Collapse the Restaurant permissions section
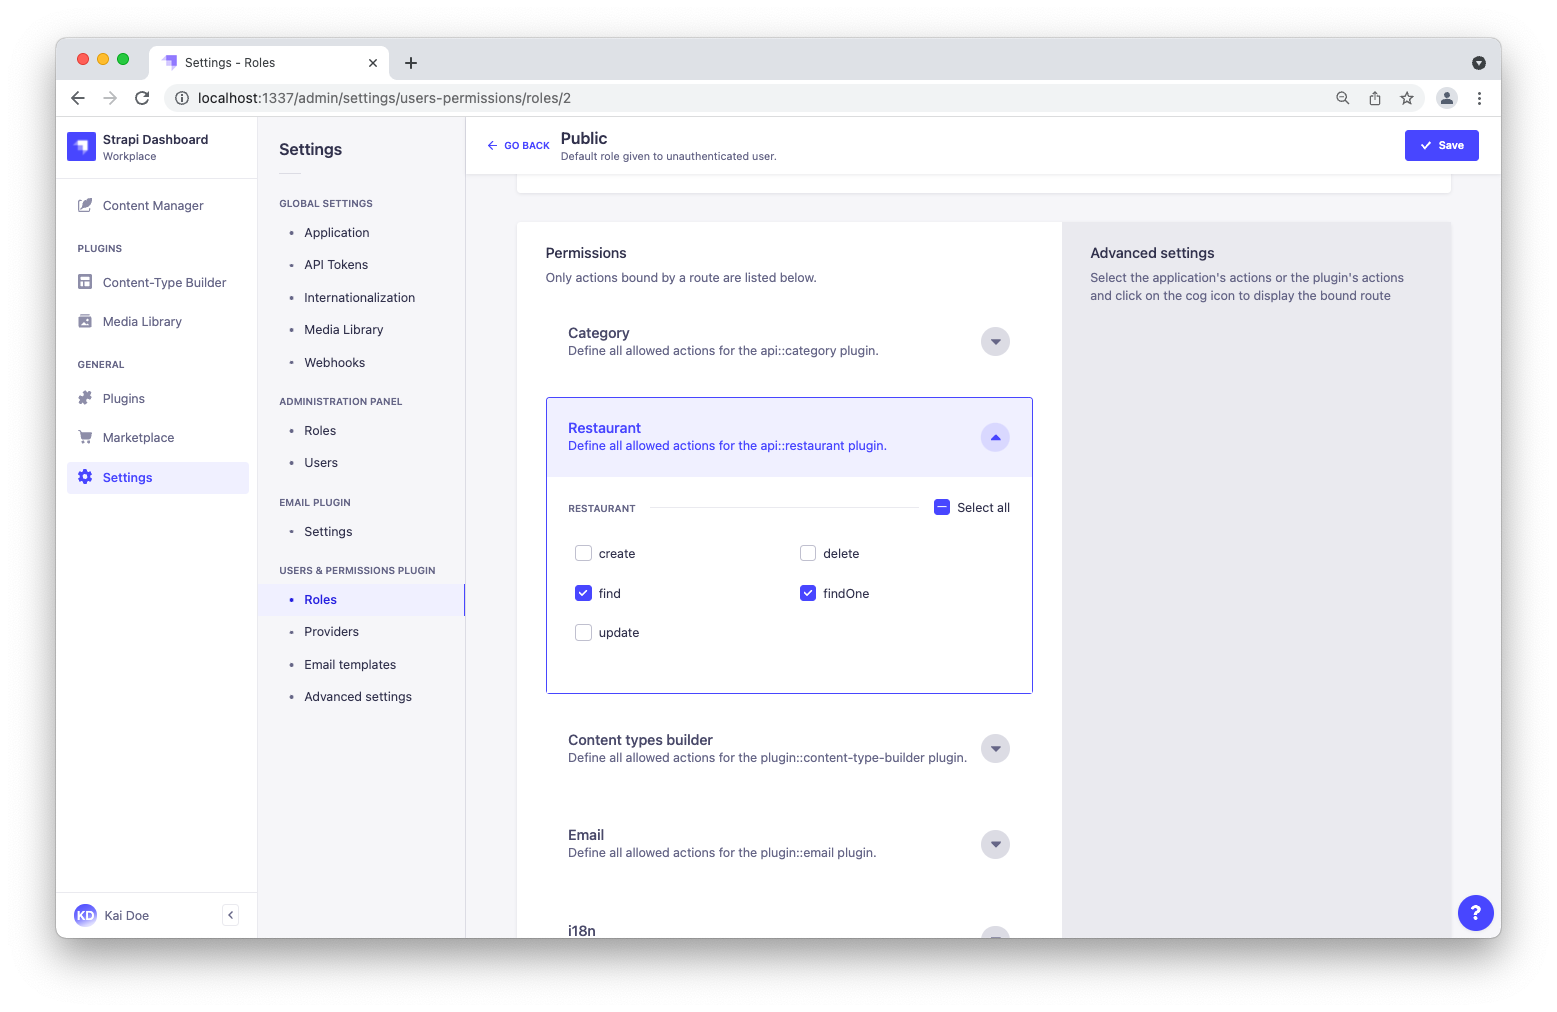The image size is (1557, 1012). click(x=995, y=437)
